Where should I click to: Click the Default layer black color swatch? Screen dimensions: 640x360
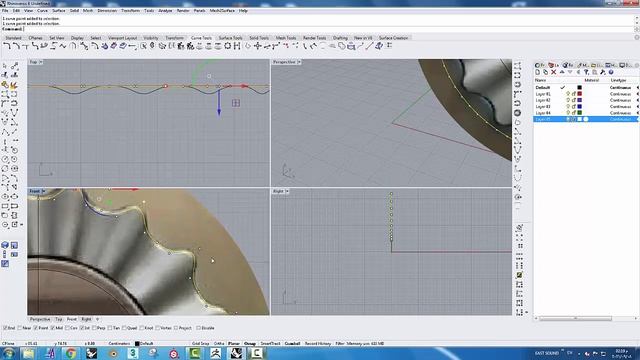click(x=580, y=87)
